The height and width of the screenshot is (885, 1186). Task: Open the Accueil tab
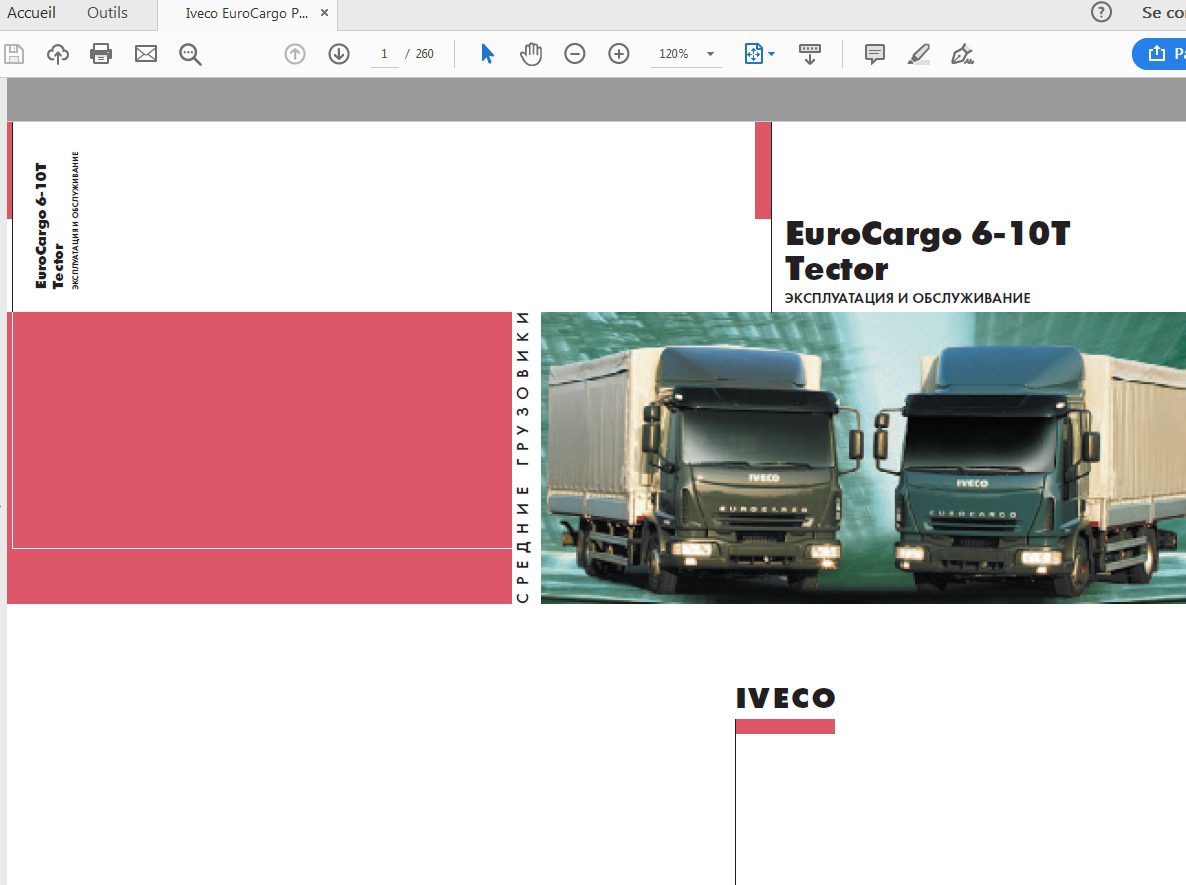coord(31,13)
